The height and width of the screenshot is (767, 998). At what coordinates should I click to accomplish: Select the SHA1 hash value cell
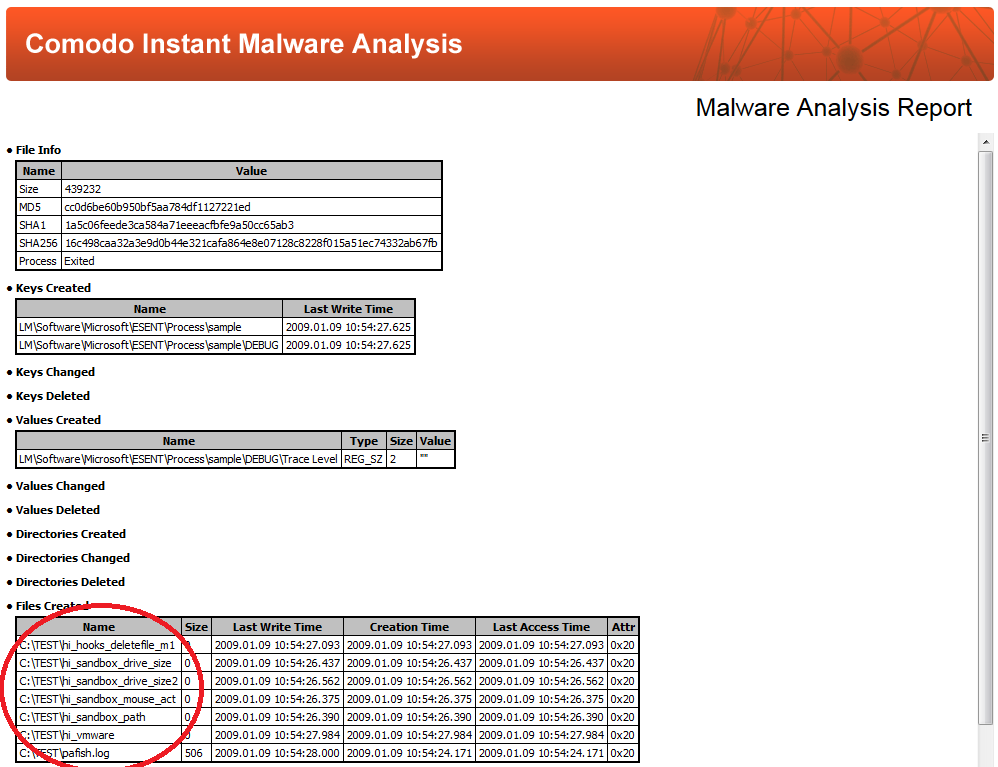(251, 225)
